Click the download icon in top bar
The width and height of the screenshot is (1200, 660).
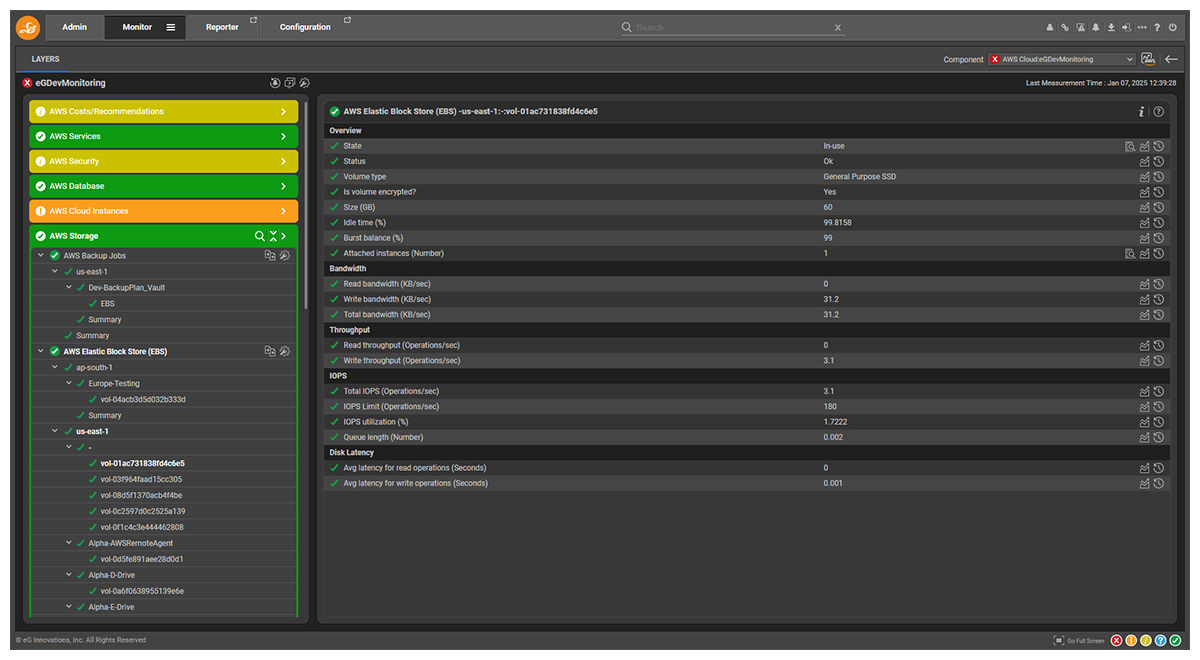click(x=1111, y=28)
